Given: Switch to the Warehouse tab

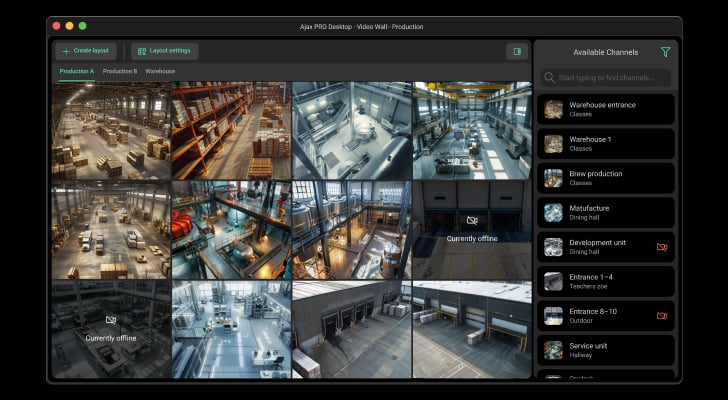Looking at the screenshot, I should click(x=160, y=72).
